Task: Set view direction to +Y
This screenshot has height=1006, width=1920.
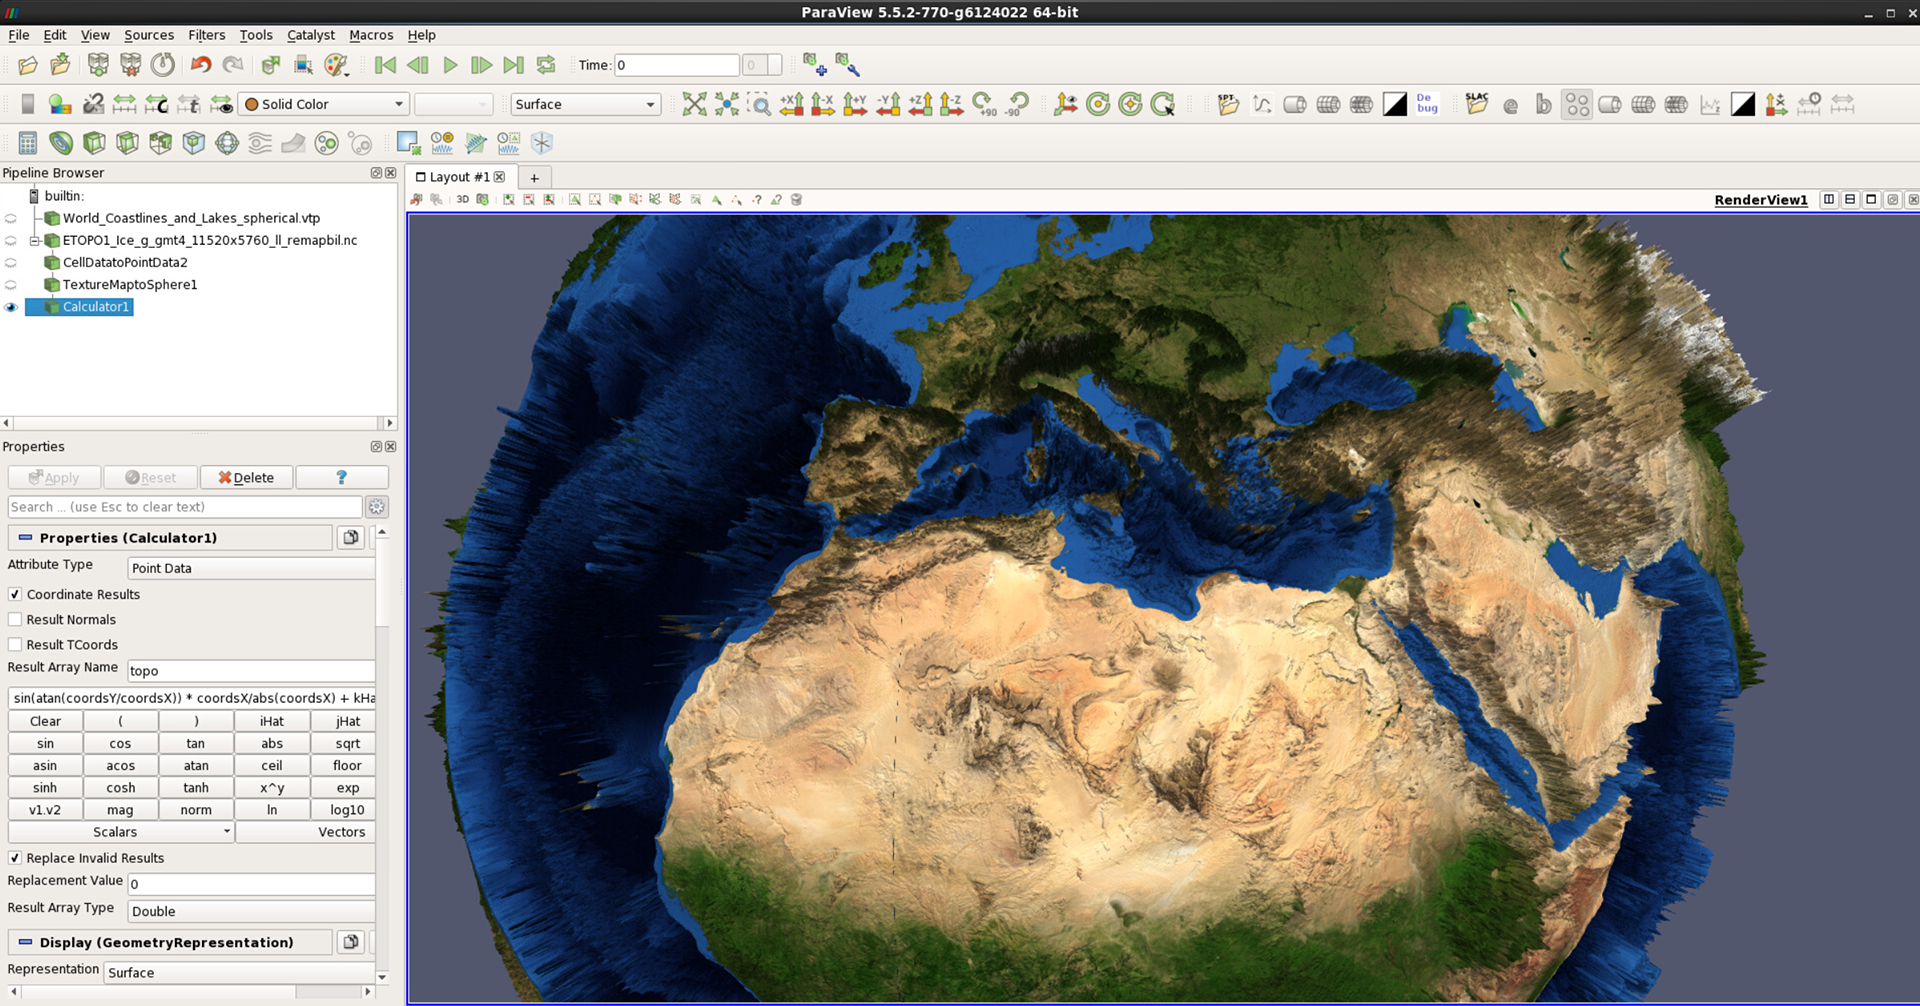Action: click(856, 104)
